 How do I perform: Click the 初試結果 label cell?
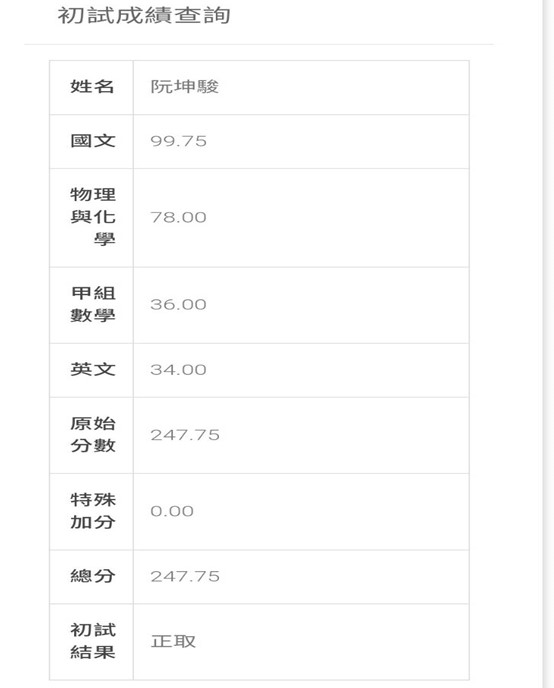[92, 641]
